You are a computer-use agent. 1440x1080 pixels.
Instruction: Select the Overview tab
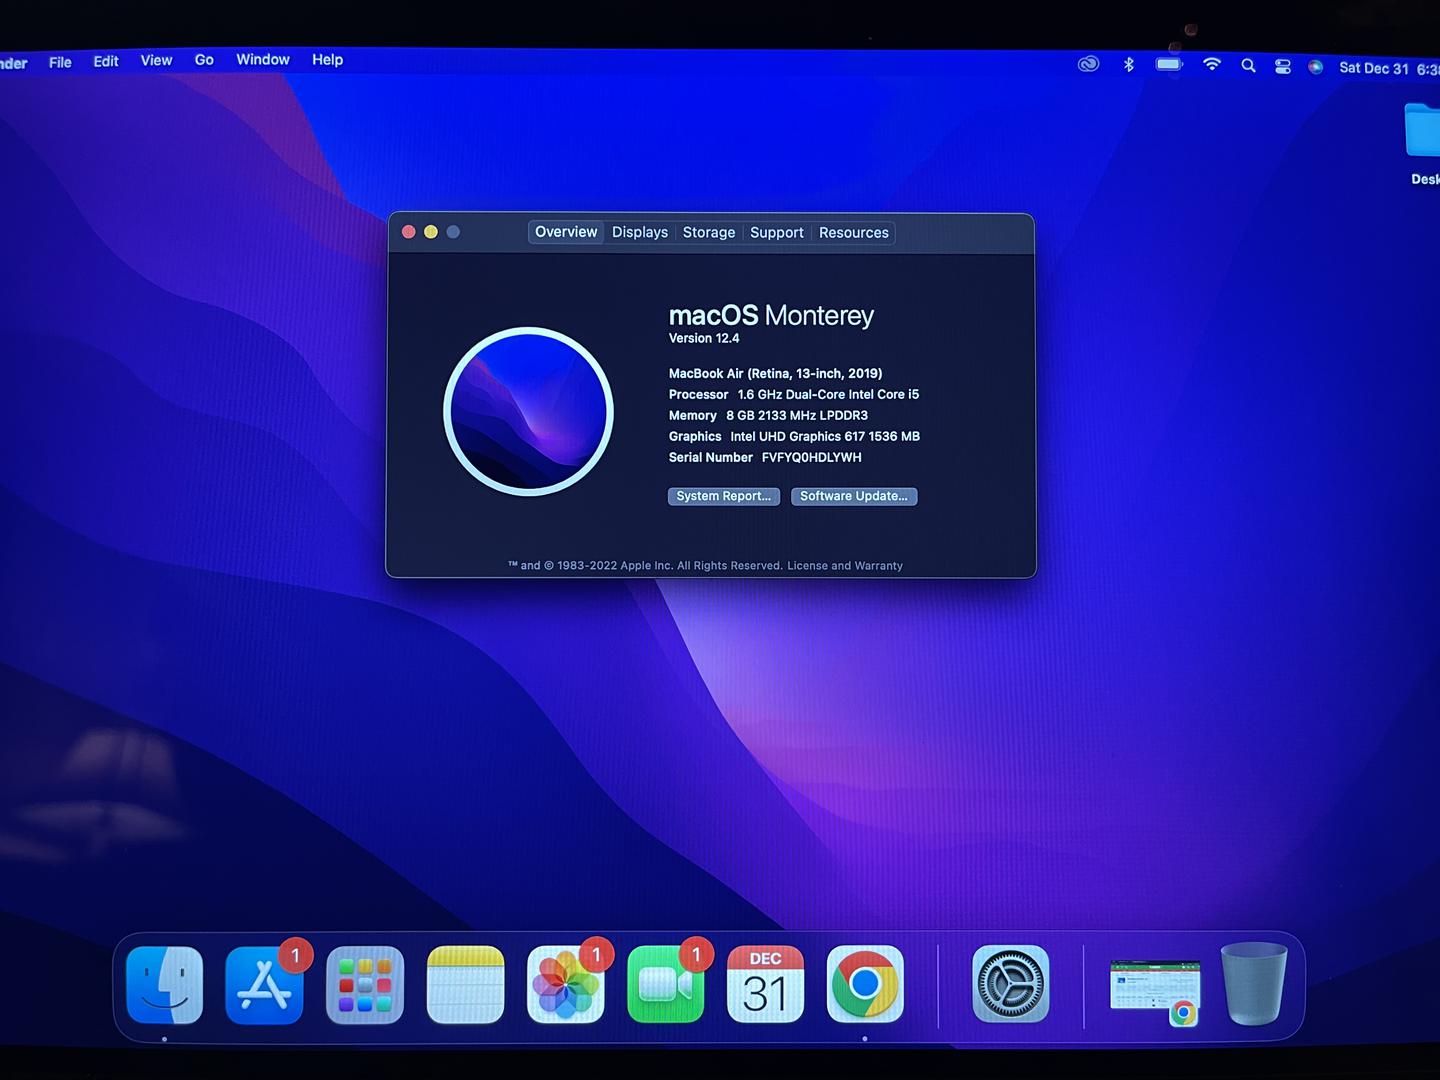tap(566, 232)
